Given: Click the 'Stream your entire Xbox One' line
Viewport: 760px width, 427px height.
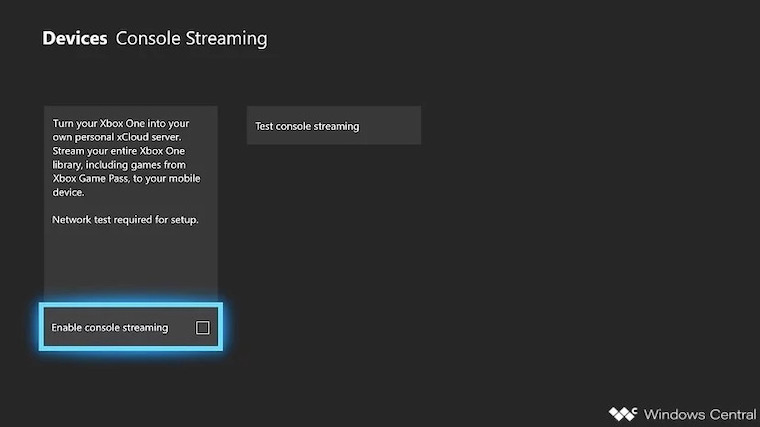Looking at the screenshot, I should pos(120,149).
